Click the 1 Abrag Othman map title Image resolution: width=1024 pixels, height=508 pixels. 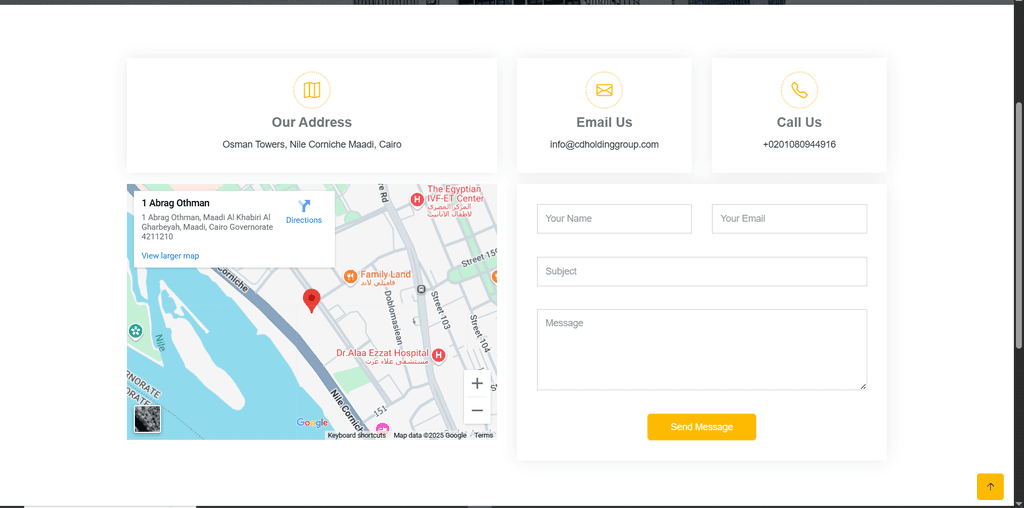176,203
